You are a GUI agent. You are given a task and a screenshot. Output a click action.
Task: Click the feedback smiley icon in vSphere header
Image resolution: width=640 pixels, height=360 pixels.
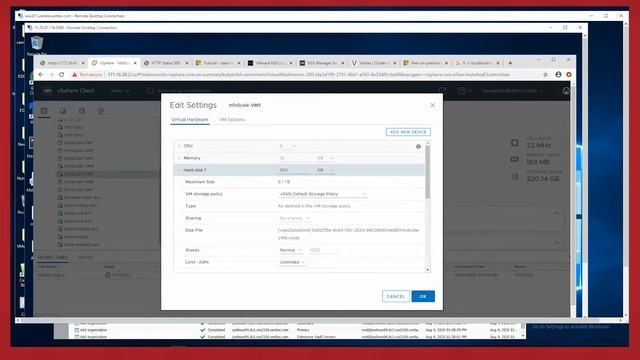[x=566, y=91]
